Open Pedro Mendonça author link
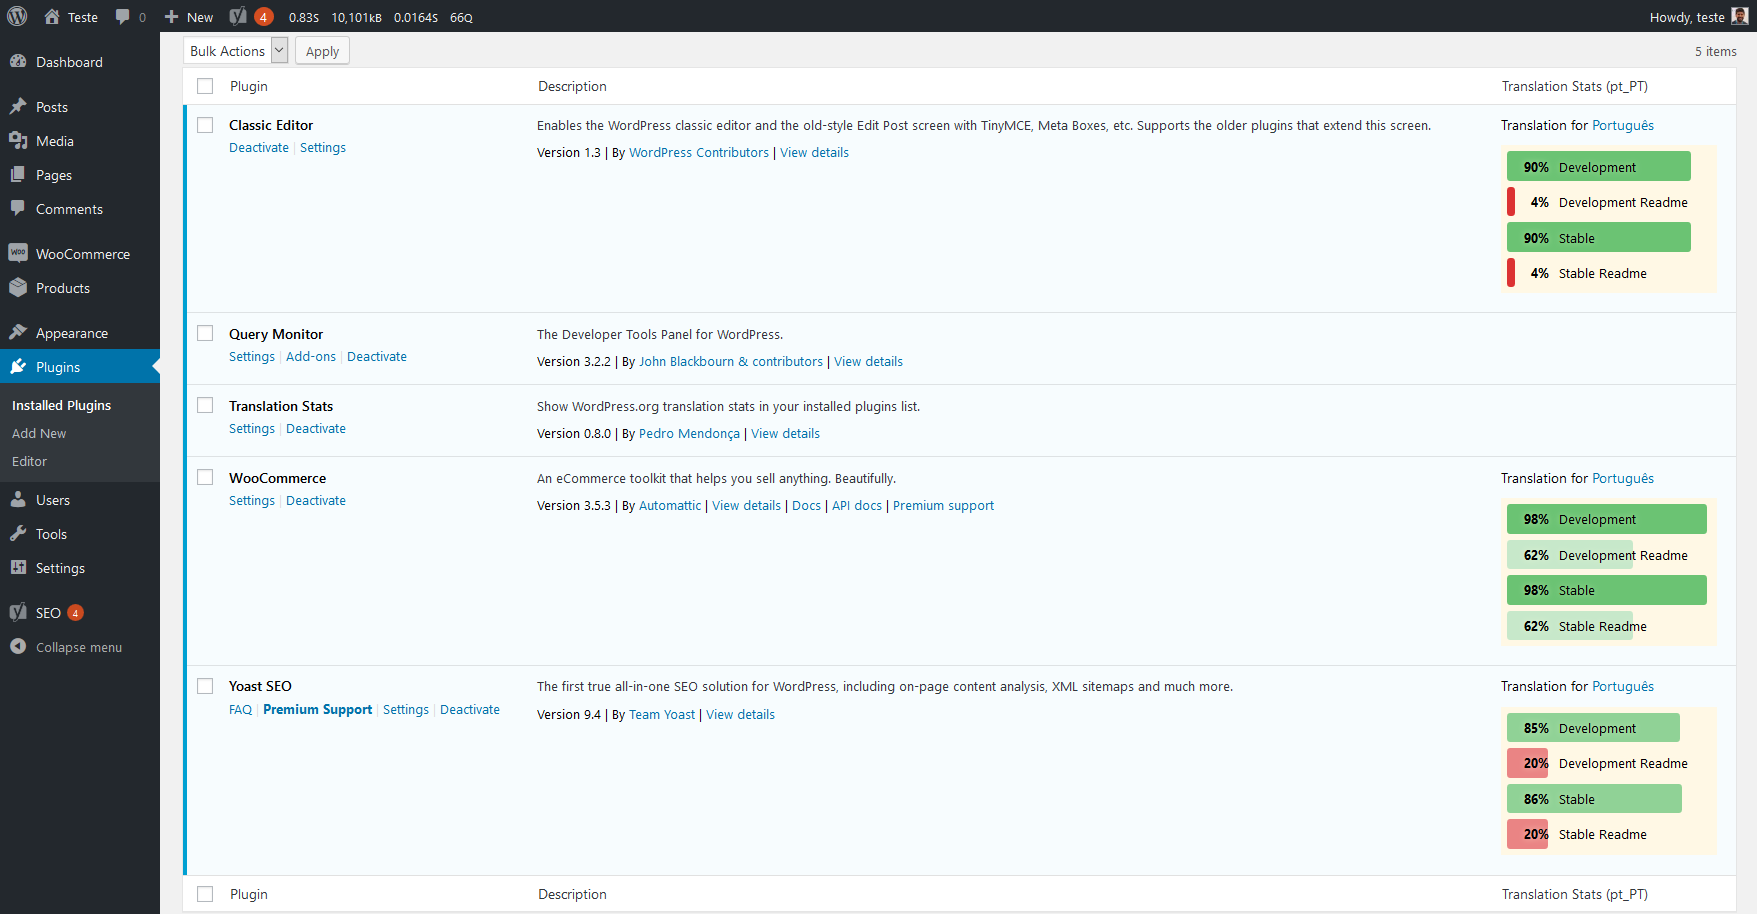Screen dimensions: 1757x914 [689, 433]
